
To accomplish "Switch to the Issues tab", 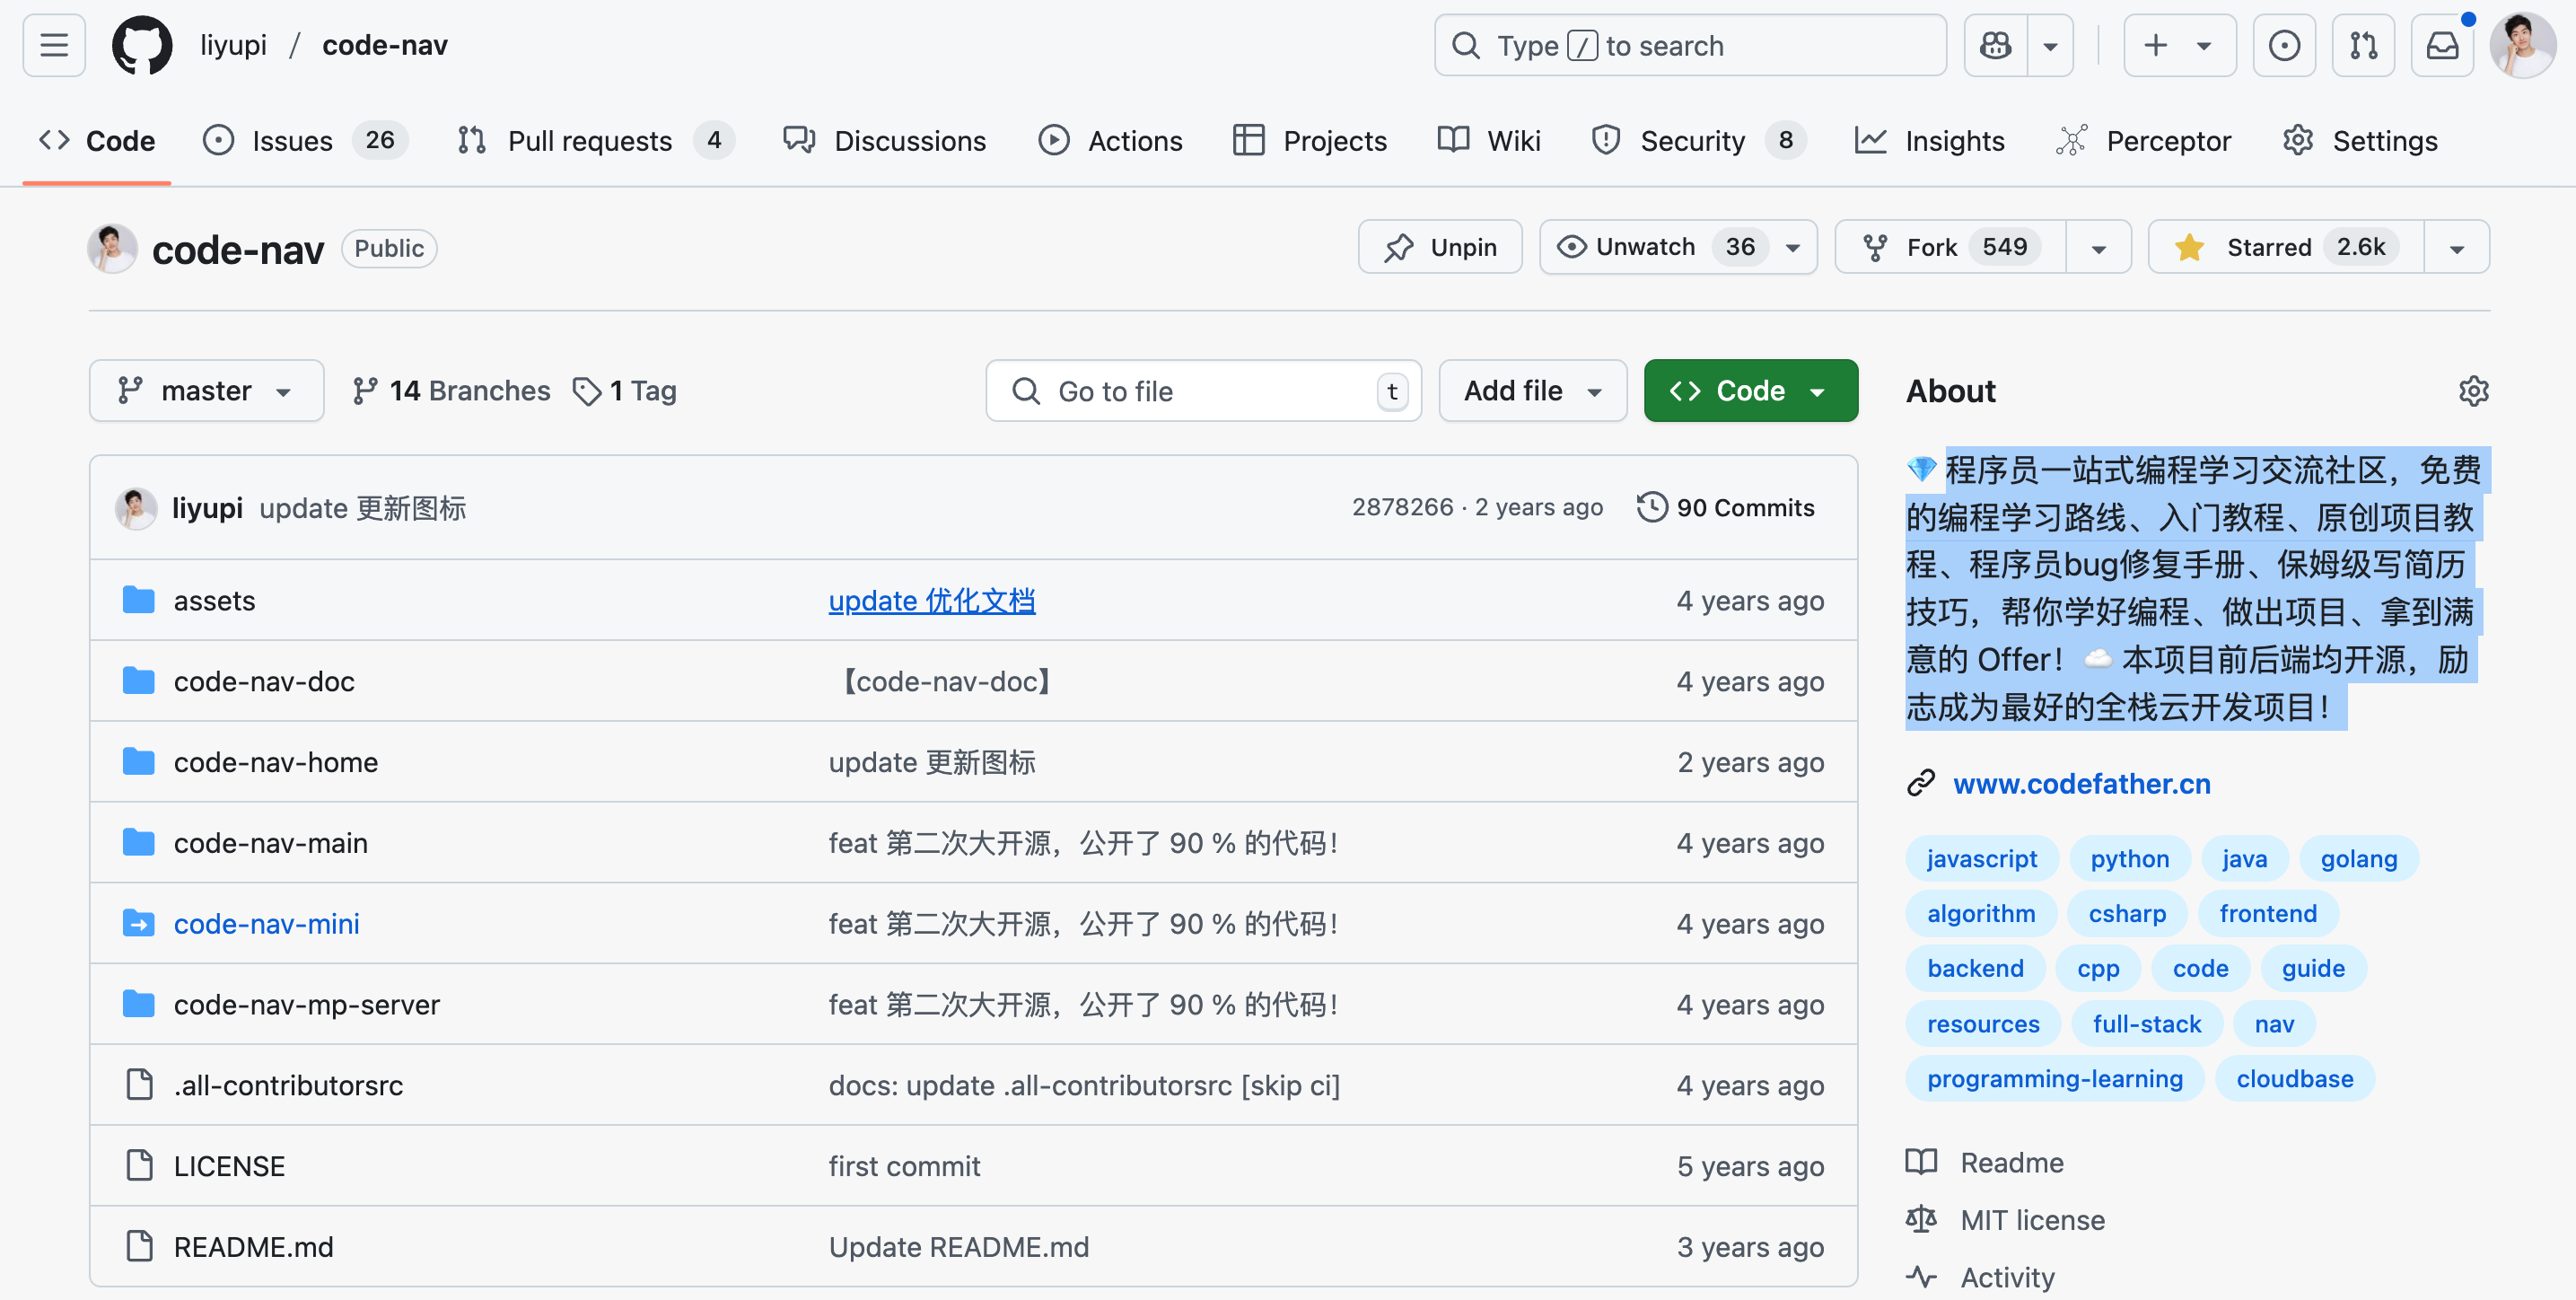I will pyautogui.click(x=291, y=141).
